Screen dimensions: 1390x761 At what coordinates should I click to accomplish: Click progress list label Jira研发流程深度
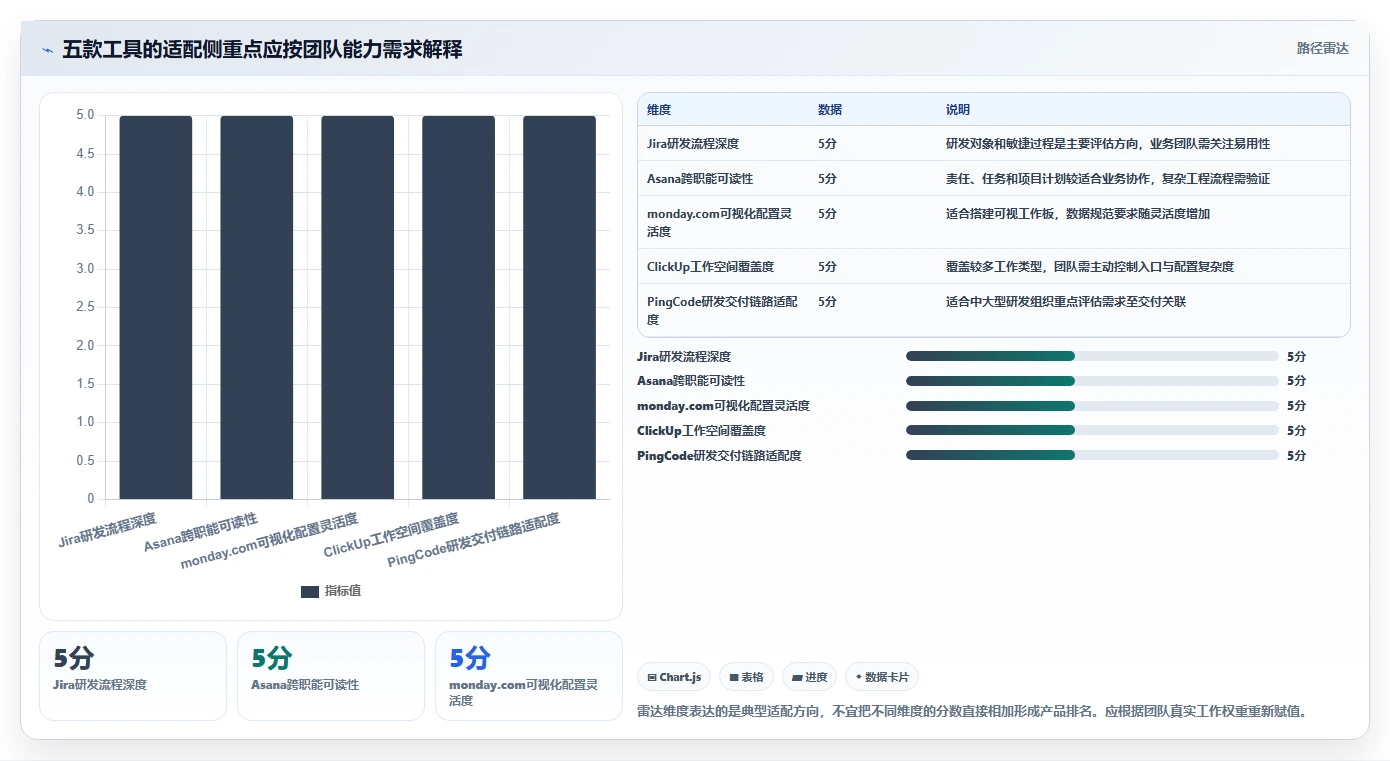[x=684, y=356]
